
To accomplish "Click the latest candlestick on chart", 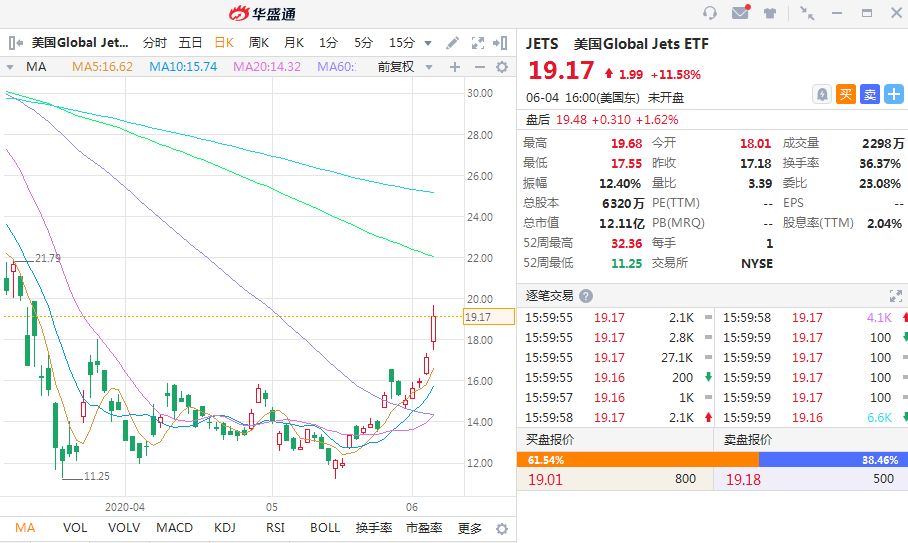I will (433, 328).
